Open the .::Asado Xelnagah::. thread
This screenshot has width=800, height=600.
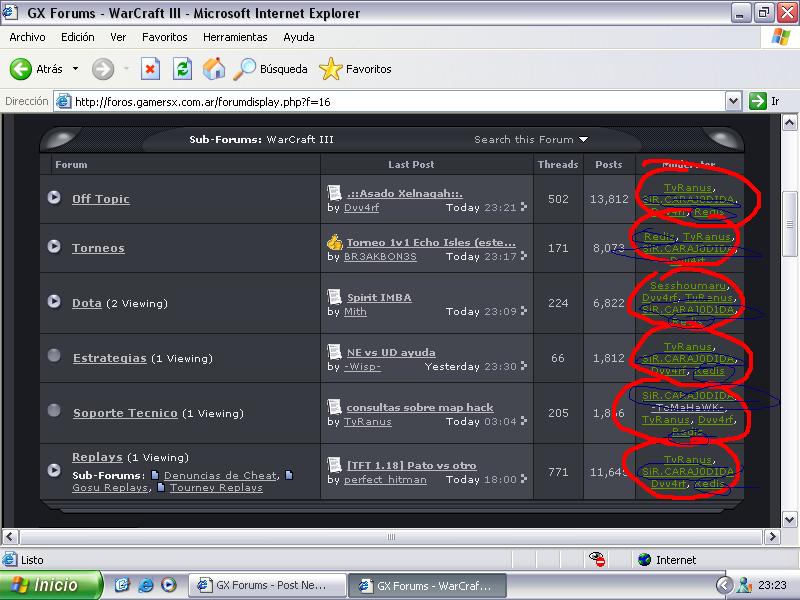(x=405, y=193)
